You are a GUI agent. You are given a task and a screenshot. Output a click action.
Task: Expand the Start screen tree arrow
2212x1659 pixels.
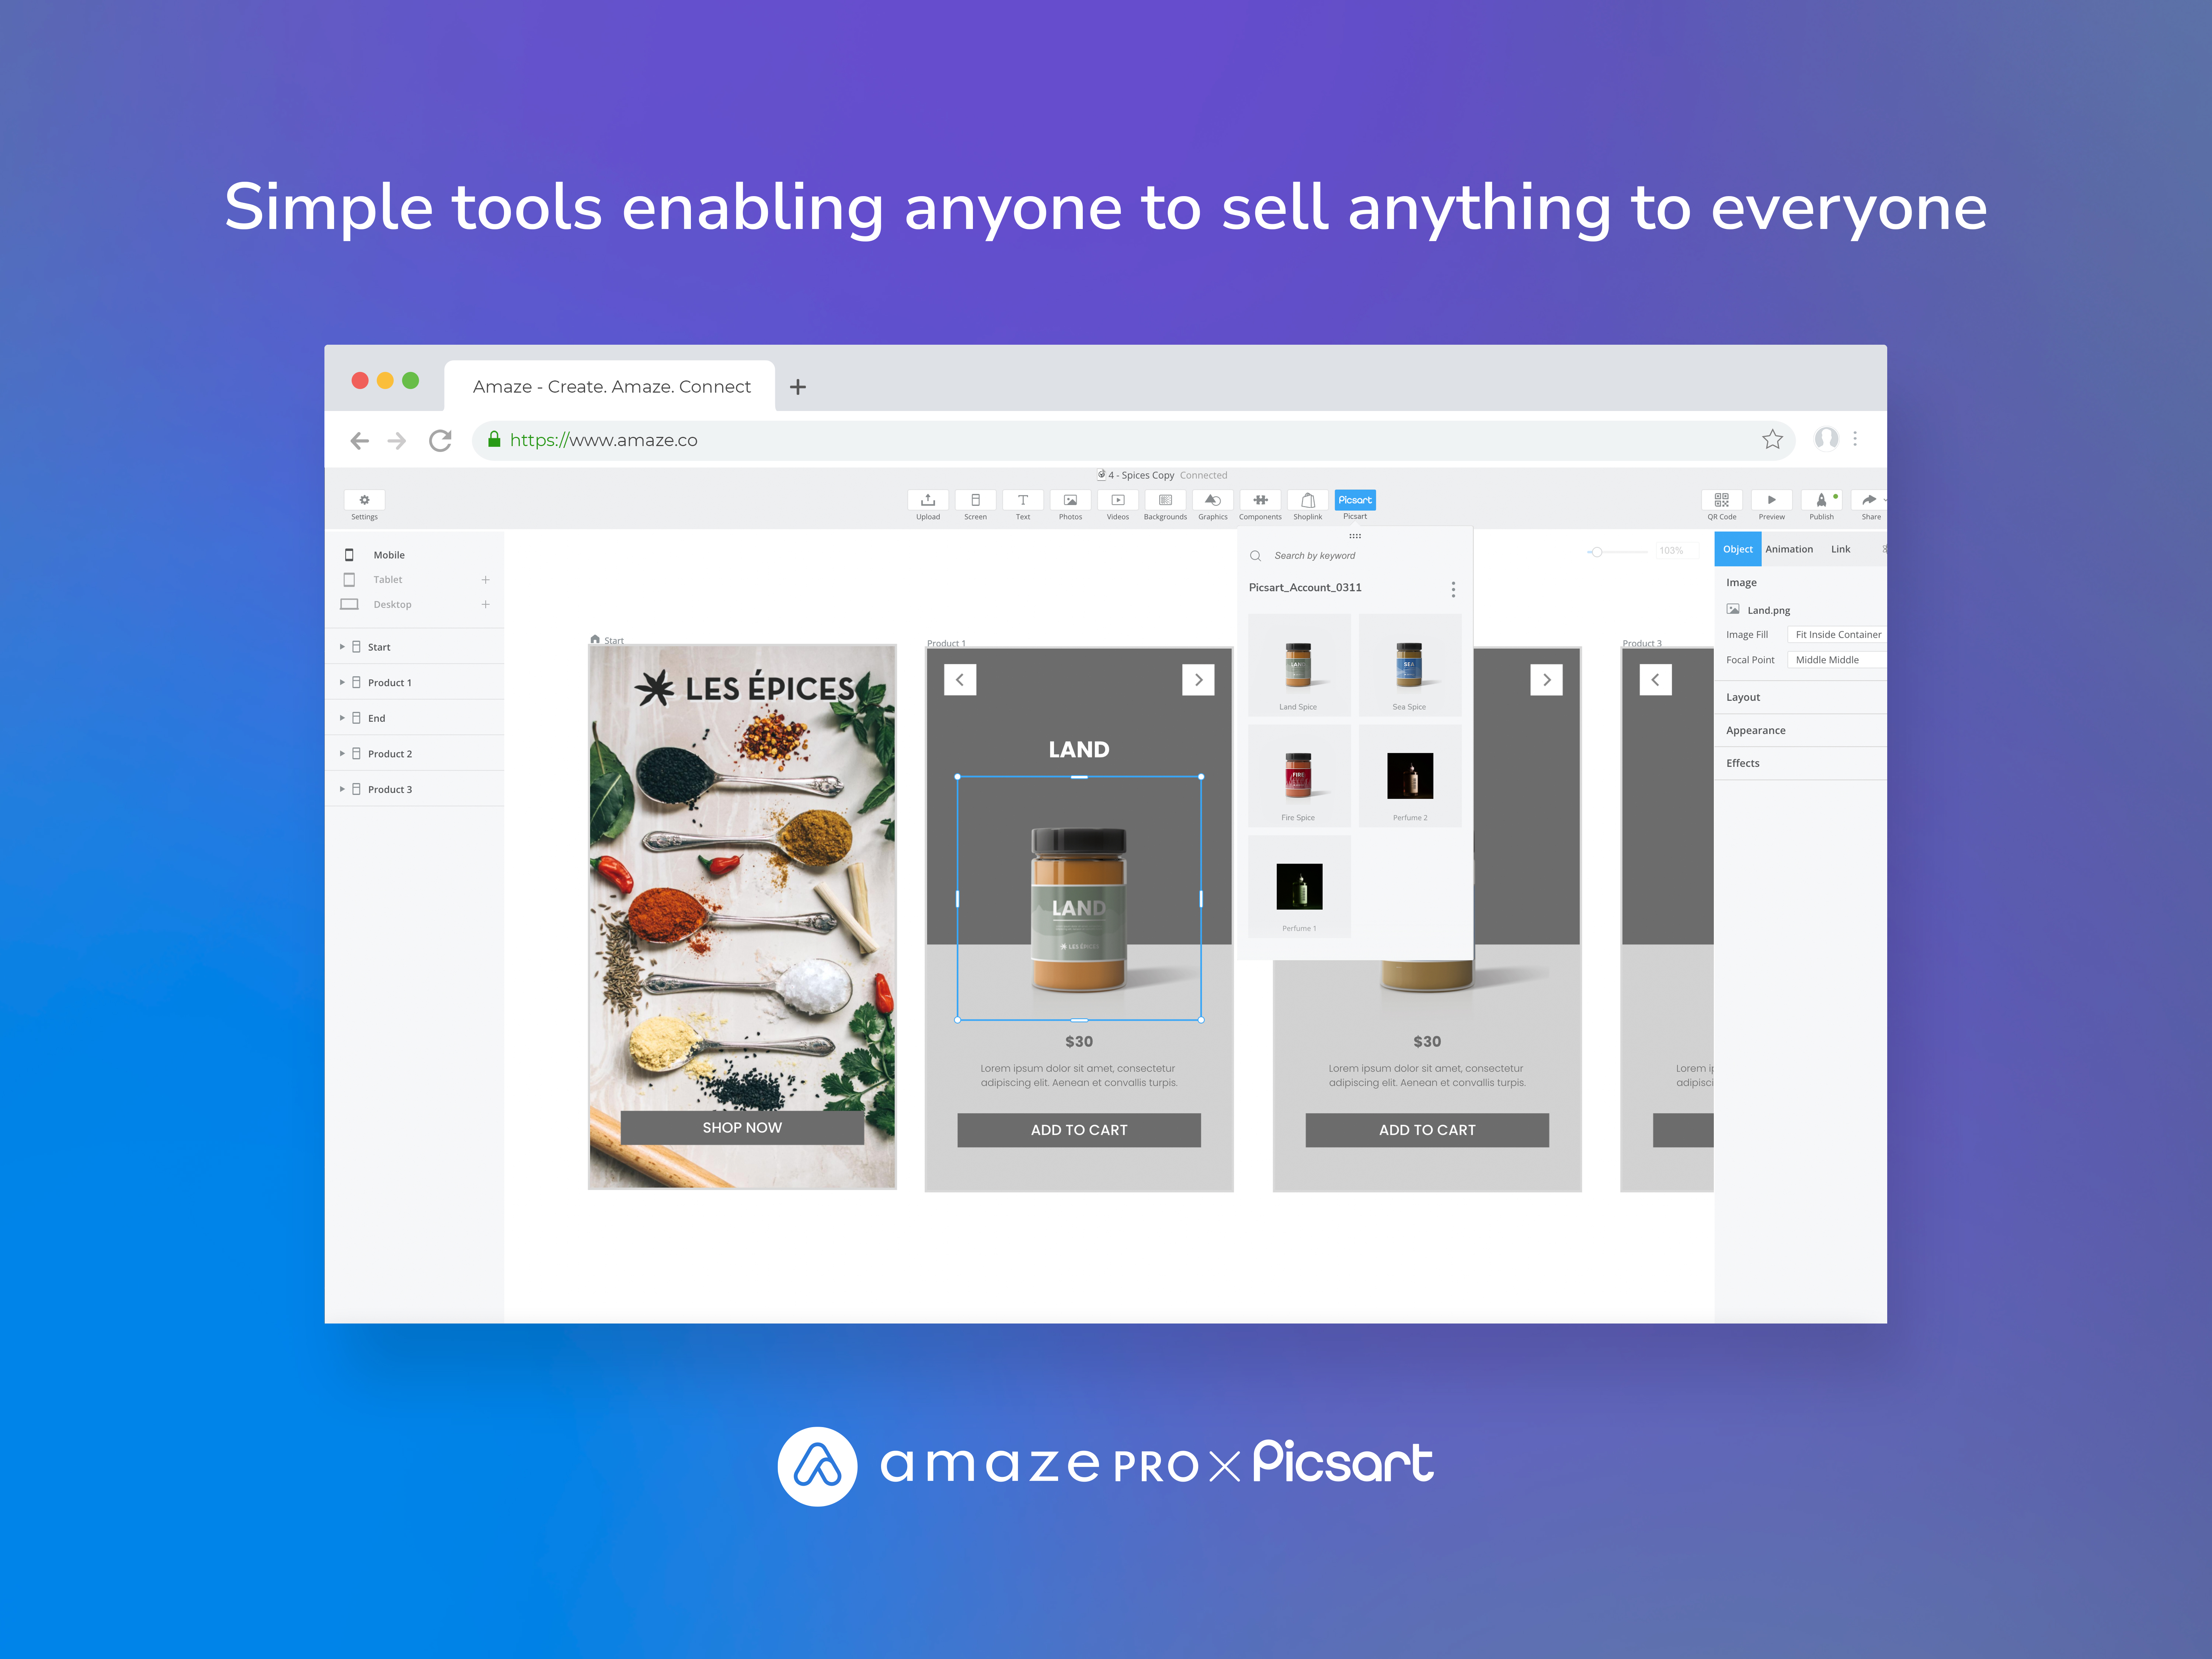(x=342, y=647)
